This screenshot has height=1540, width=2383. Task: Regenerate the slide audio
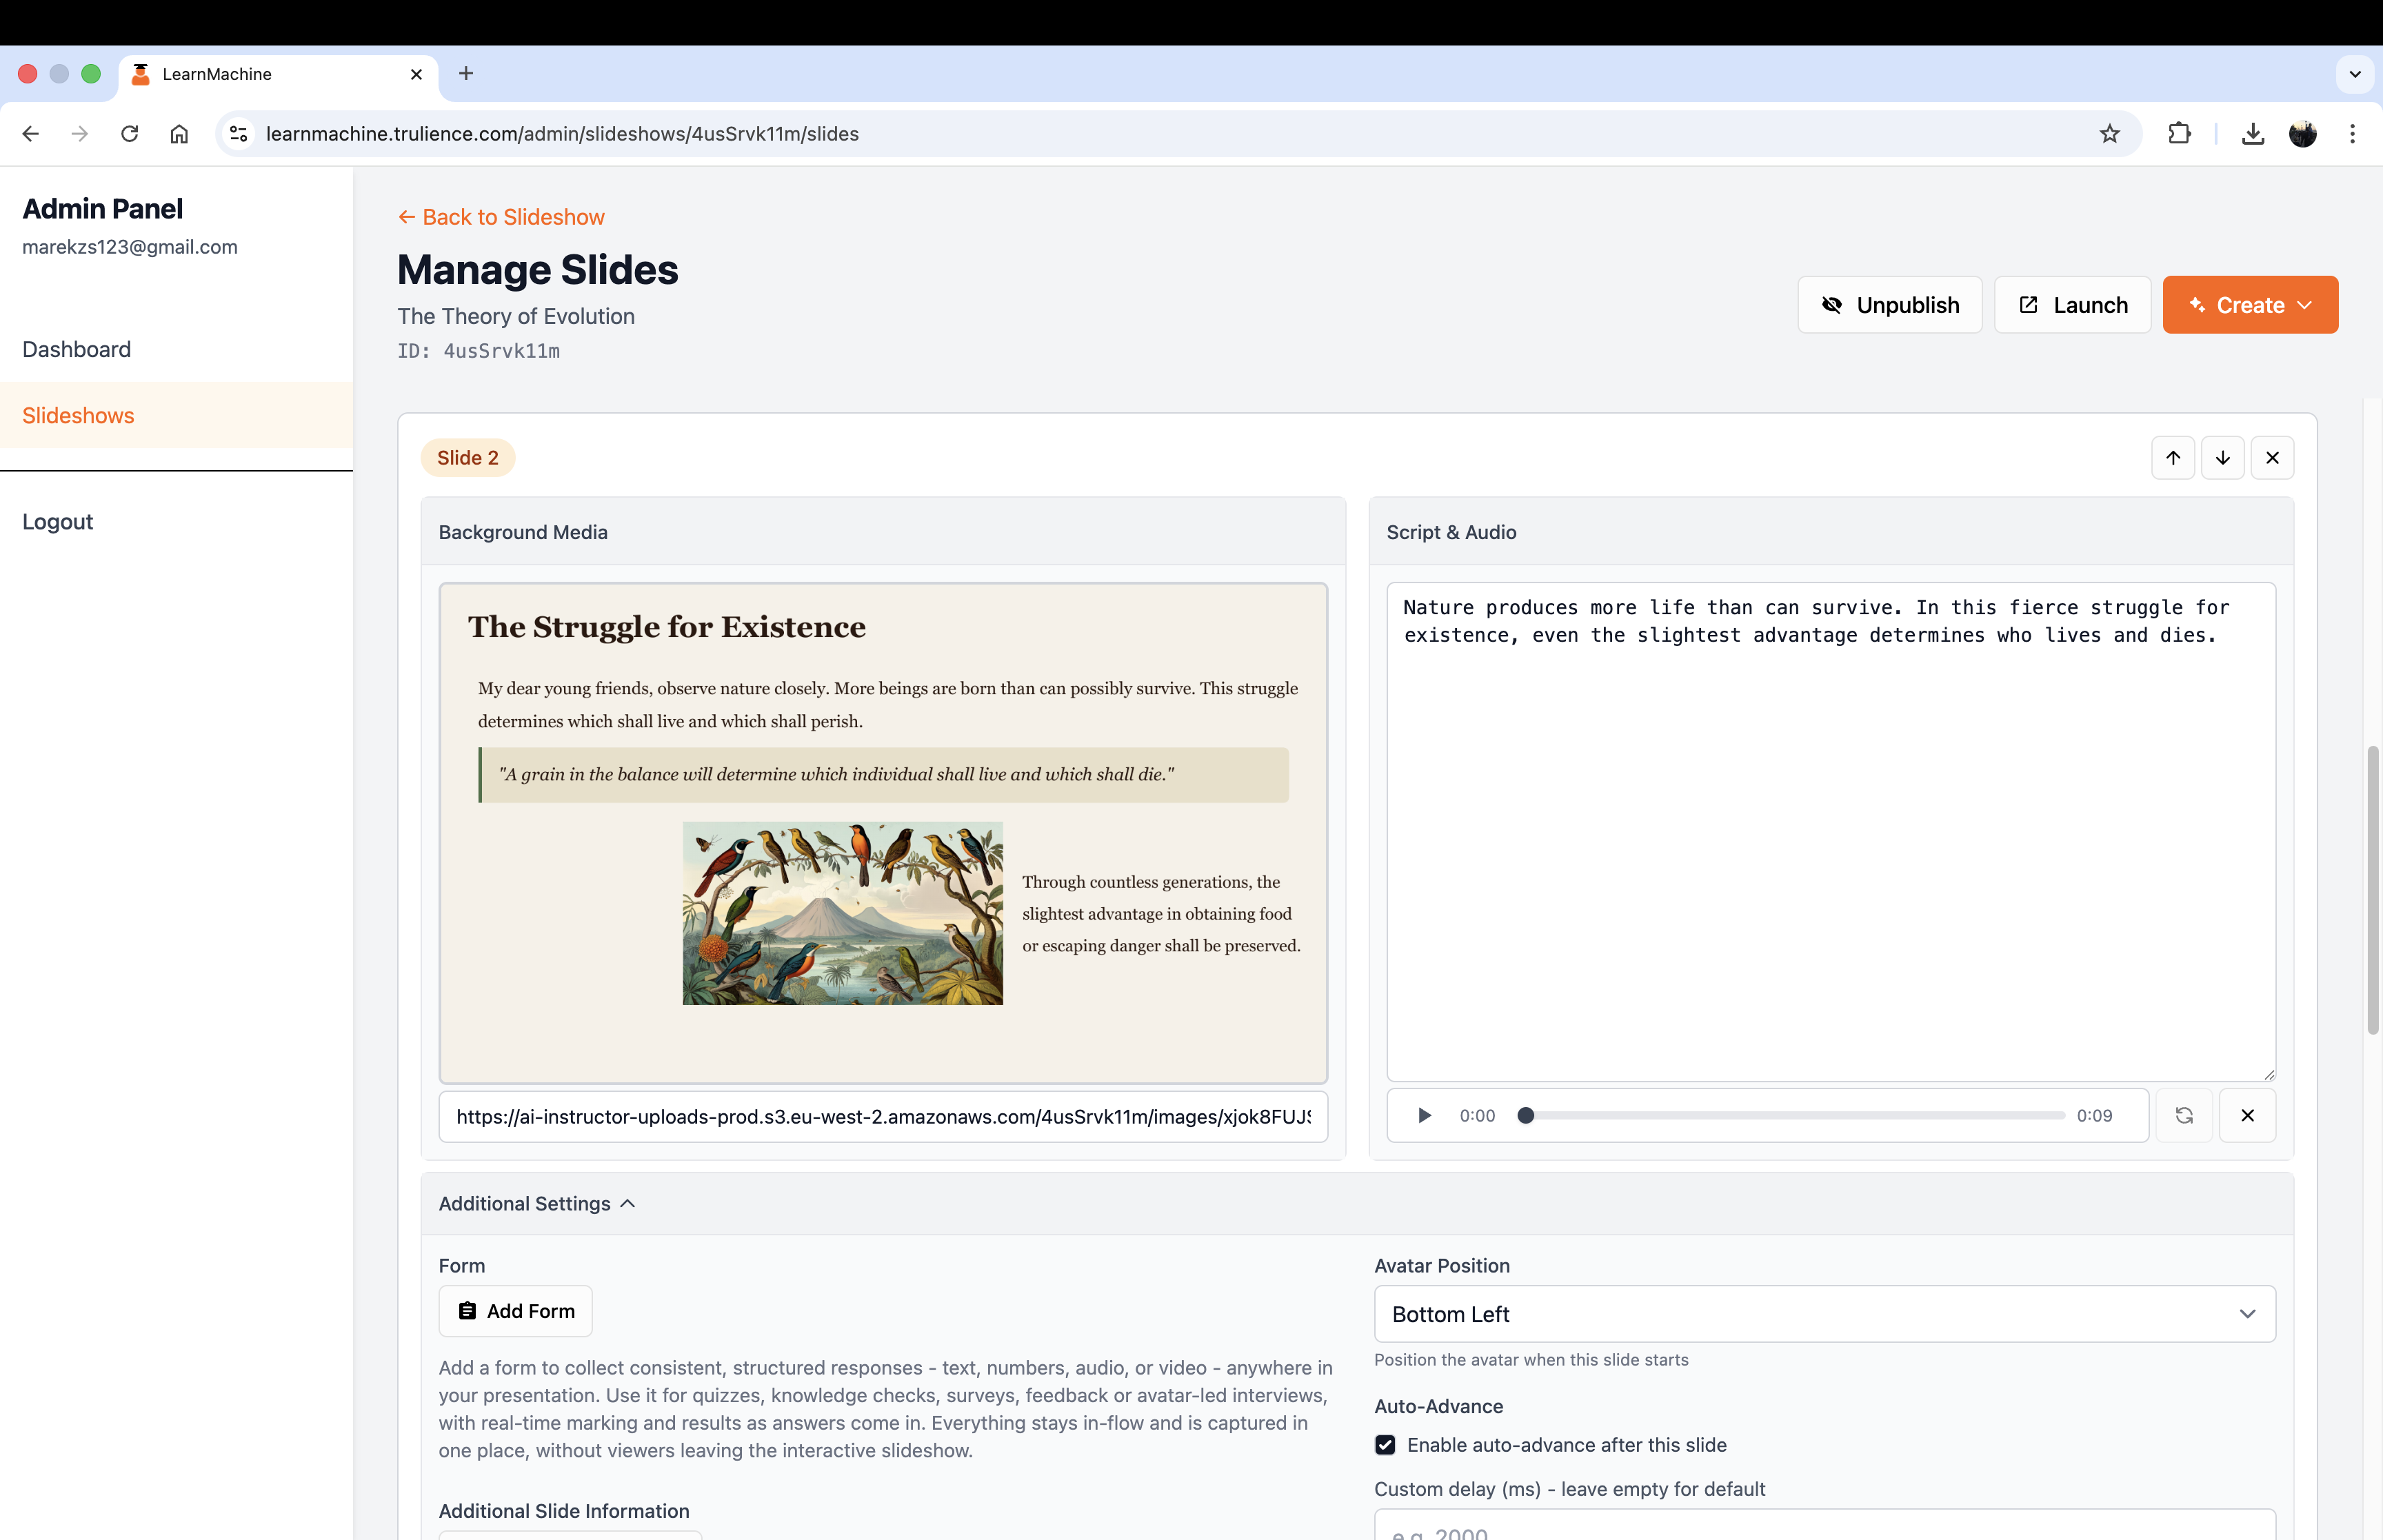coord(2184,1115)
